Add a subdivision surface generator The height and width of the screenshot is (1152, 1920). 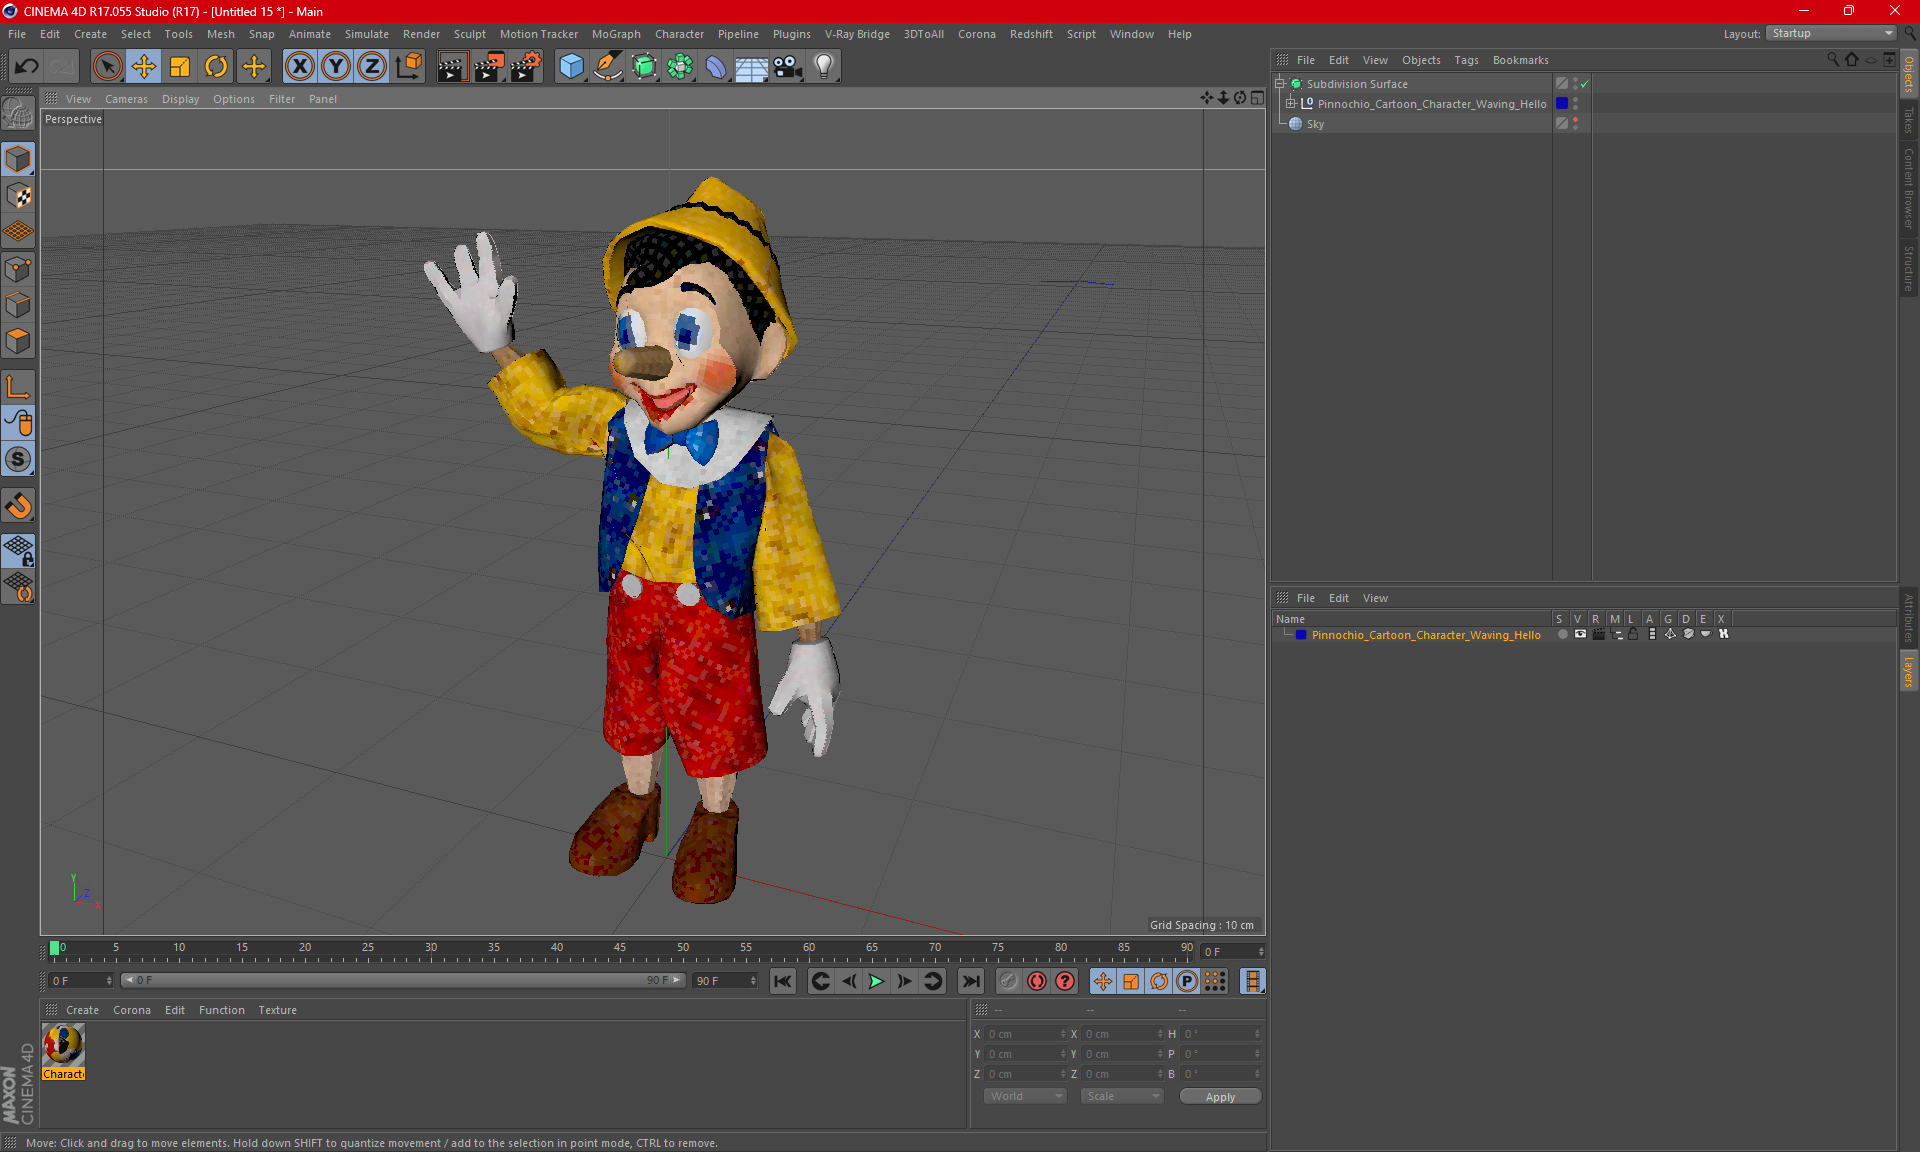tap(644, 67)
